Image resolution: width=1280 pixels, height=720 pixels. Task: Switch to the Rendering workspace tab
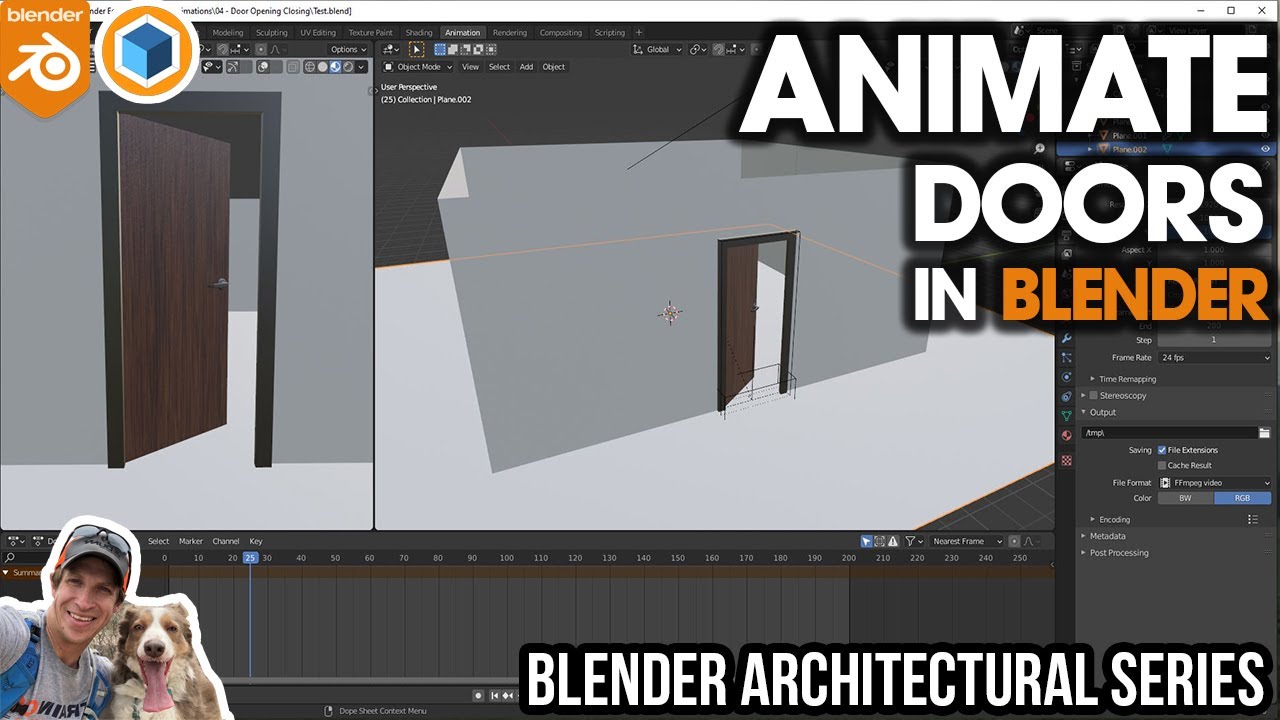click(510, 32)
